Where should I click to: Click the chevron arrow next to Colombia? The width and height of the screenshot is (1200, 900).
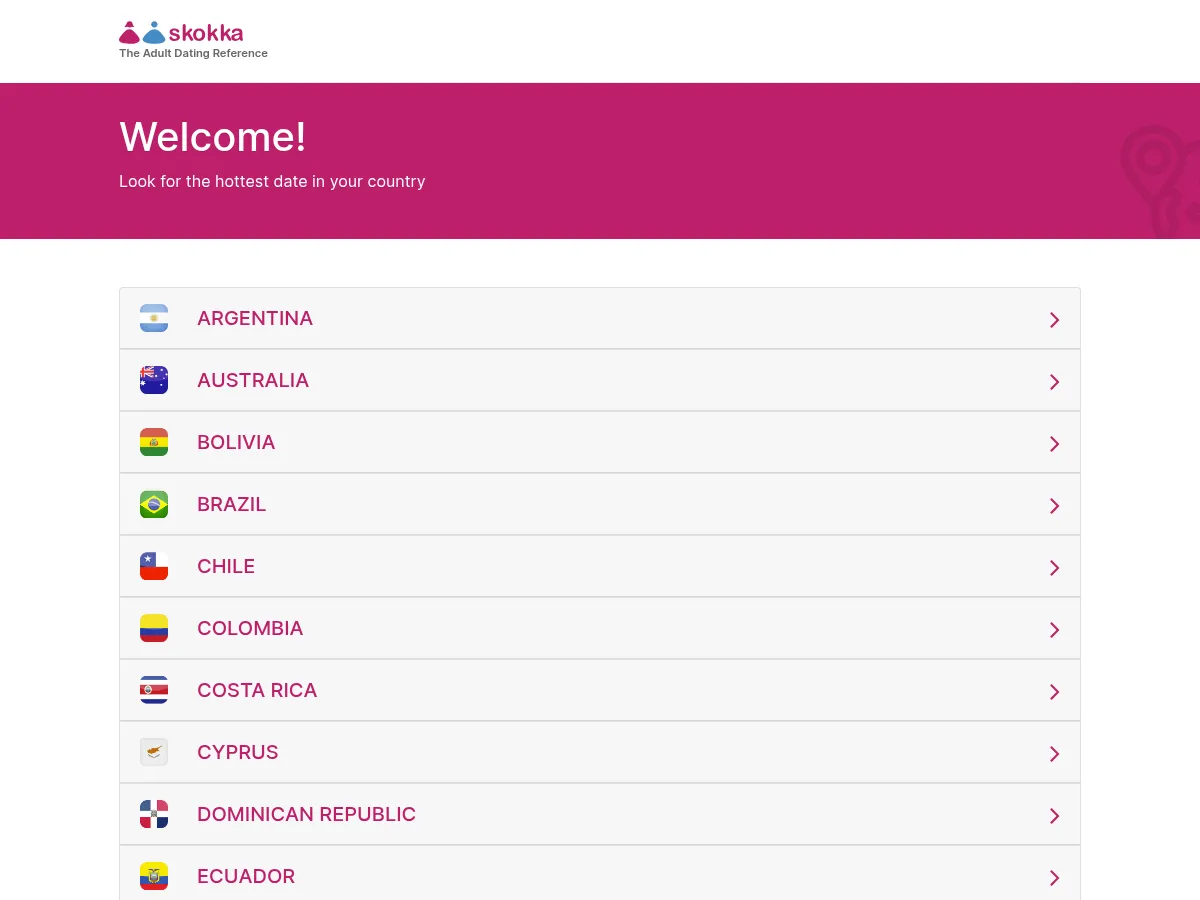click(1054, 630)
